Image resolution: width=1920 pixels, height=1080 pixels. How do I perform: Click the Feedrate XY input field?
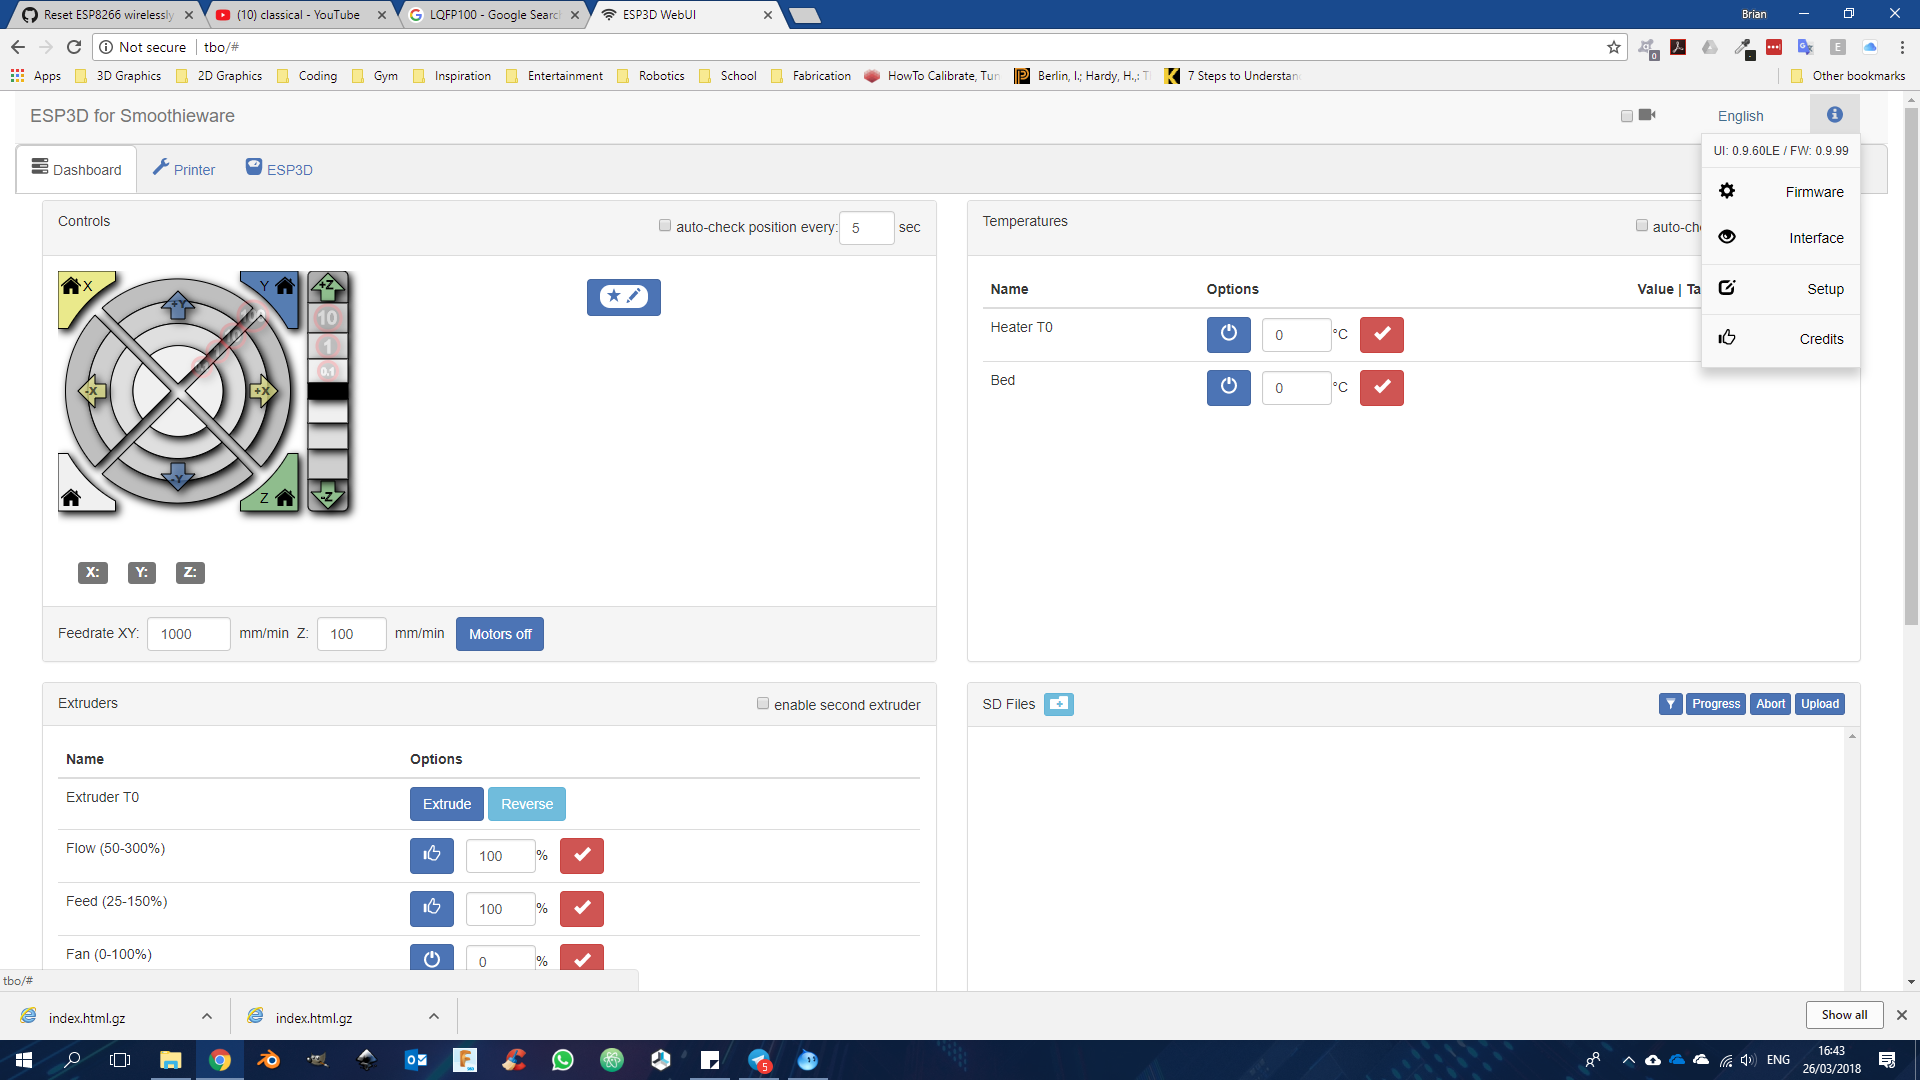188,633
